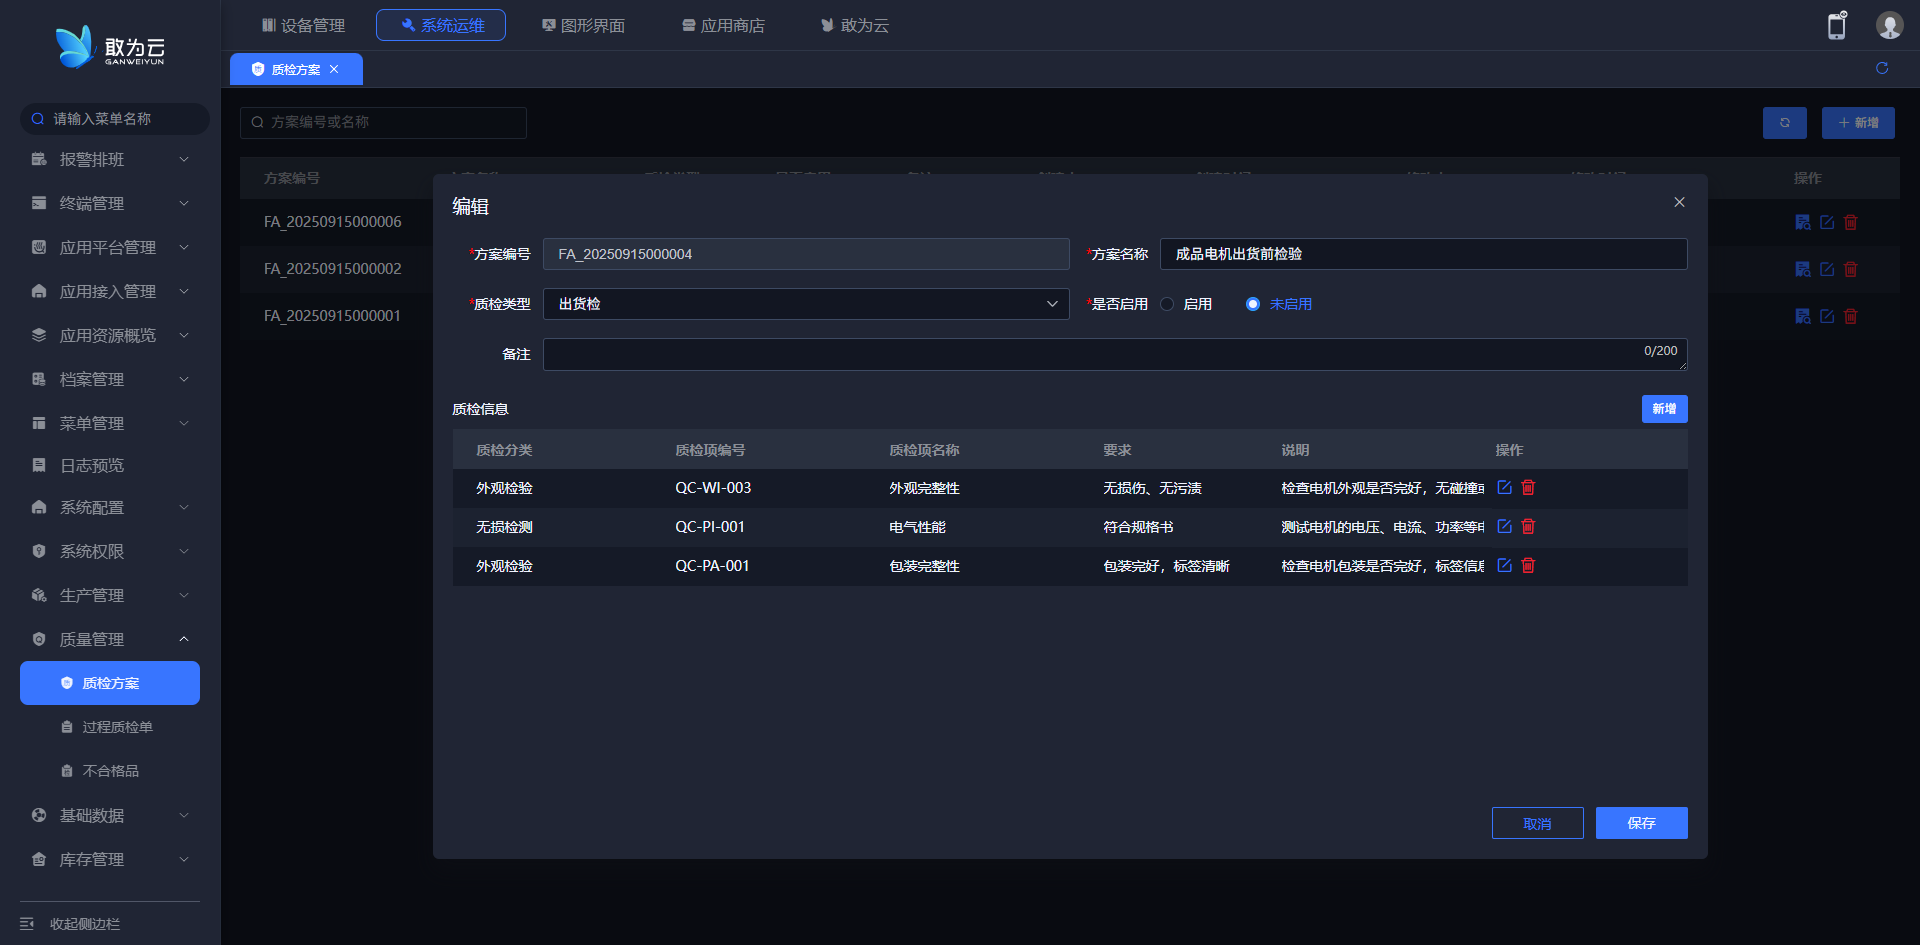The image size is (1920, 945).
Task: Edit the QC-PA-001 inspection item
Action: (x=1504, y=566)
